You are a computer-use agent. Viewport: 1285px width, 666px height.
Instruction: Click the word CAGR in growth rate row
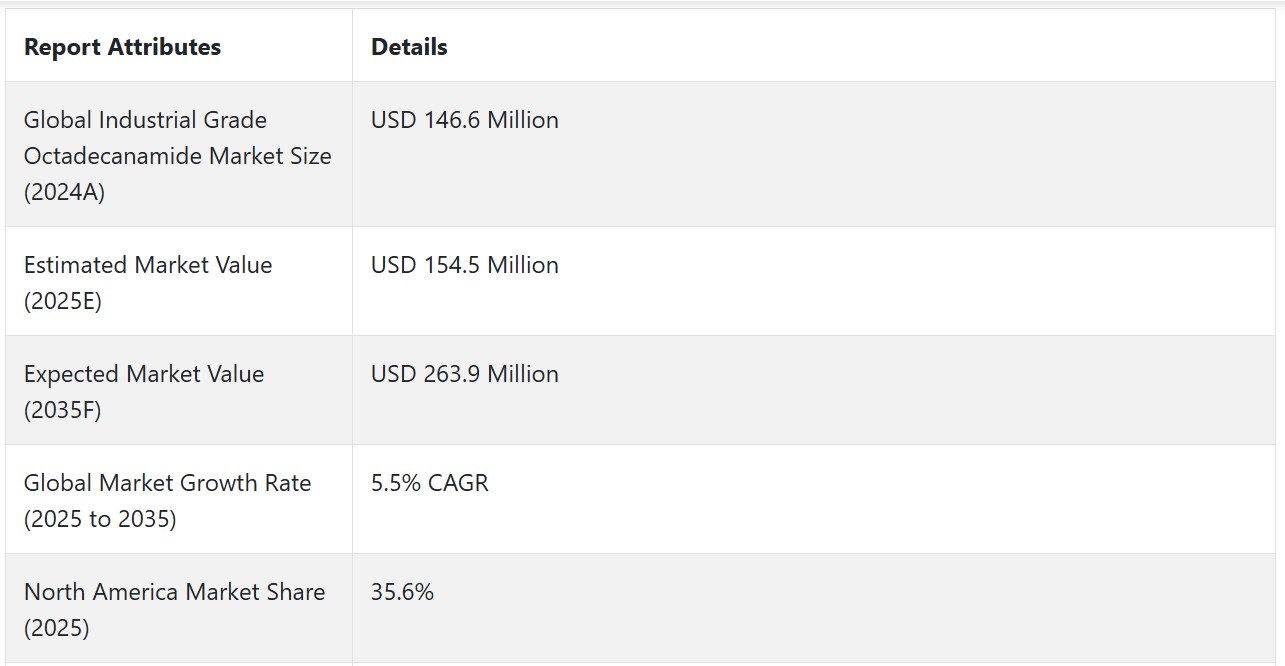(x=458, y=483)
